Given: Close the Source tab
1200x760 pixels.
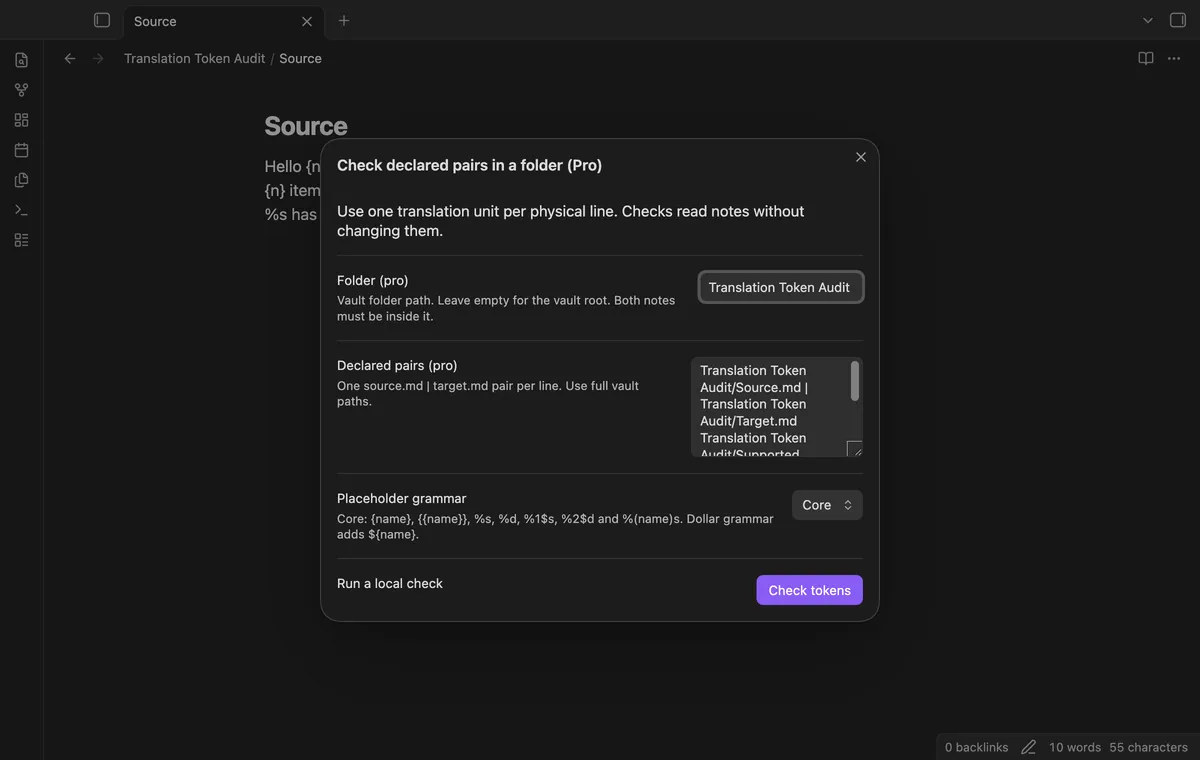Looking at the screenshot, I should click(x=307, y=21).
